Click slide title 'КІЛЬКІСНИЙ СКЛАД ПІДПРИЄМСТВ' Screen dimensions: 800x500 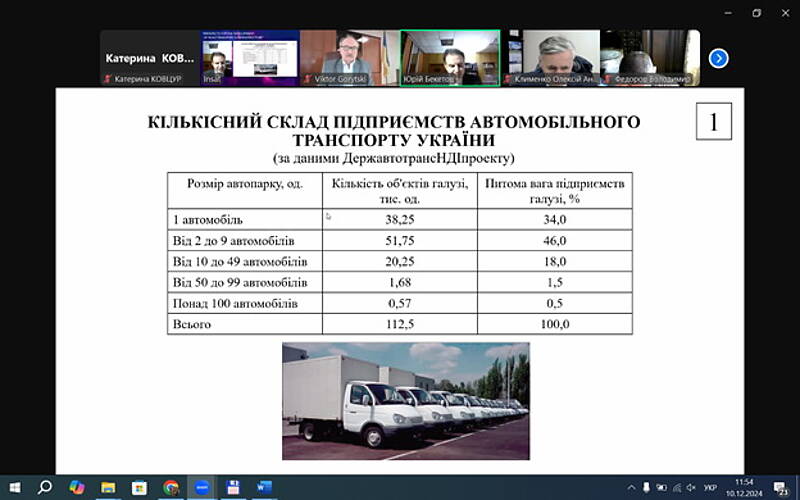[394, 131]
